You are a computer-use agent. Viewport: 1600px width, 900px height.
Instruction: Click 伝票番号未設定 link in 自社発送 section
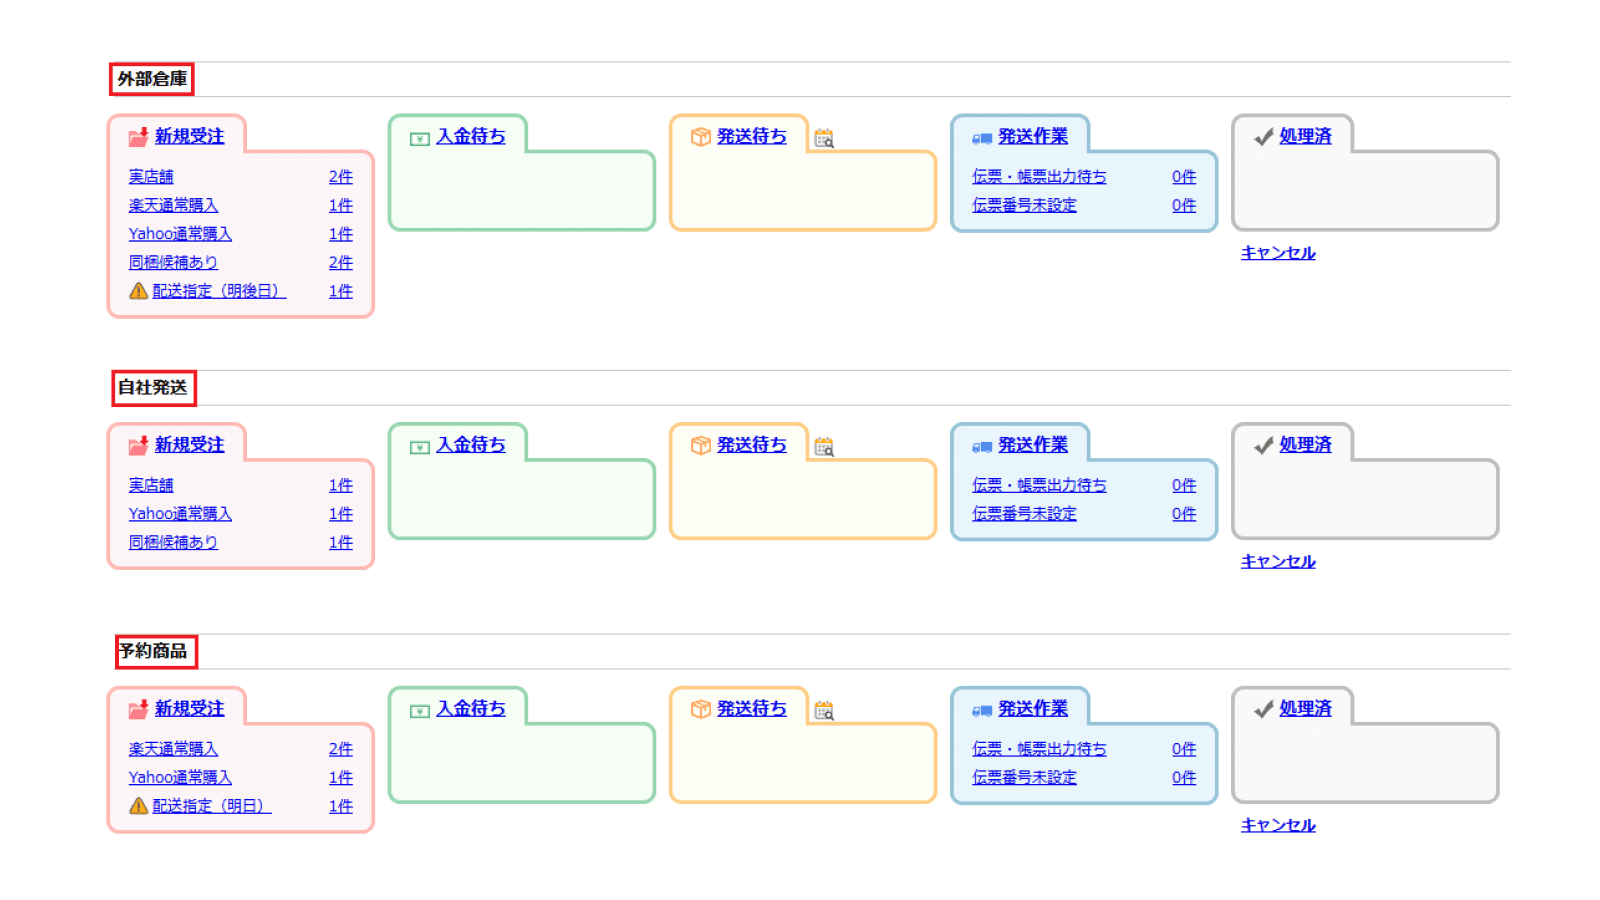point(1024,514)
